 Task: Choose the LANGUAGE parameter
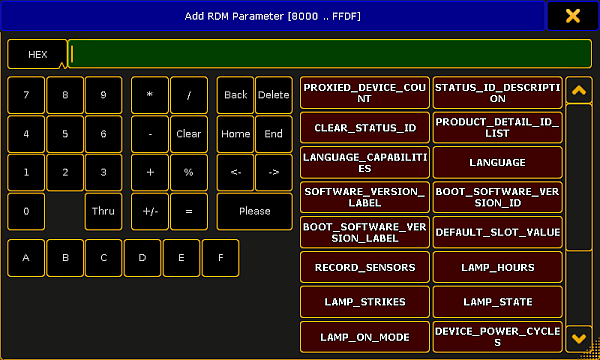pyautogui.click(x=497, y=162)
